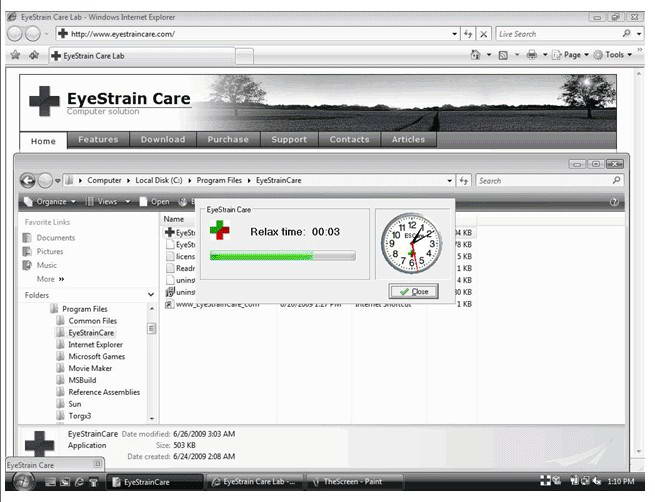Click the refresh icon in IE address bar
Screen dimensions: 655x502
point(468,34)
